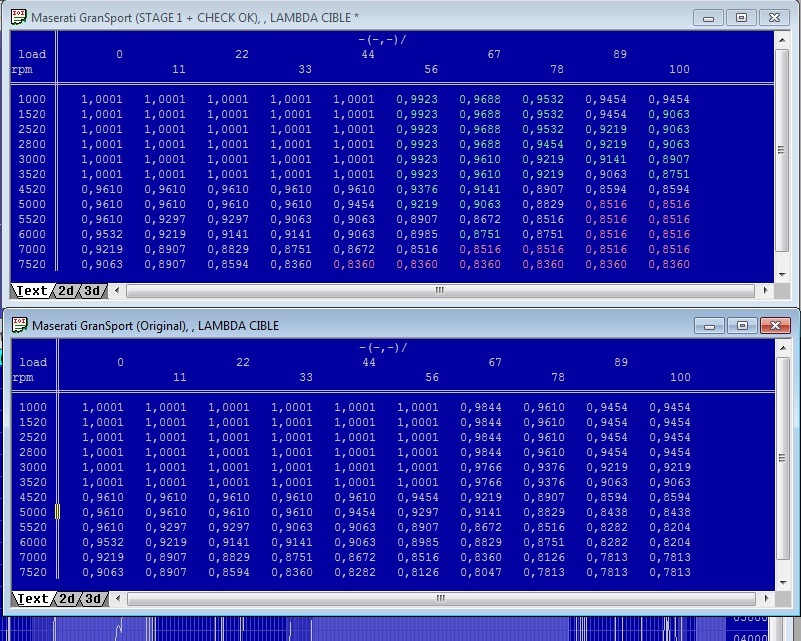This screenshot has width=801, height=641.
Task: Select the Text tab in the Original window
Action: (33, 599)
